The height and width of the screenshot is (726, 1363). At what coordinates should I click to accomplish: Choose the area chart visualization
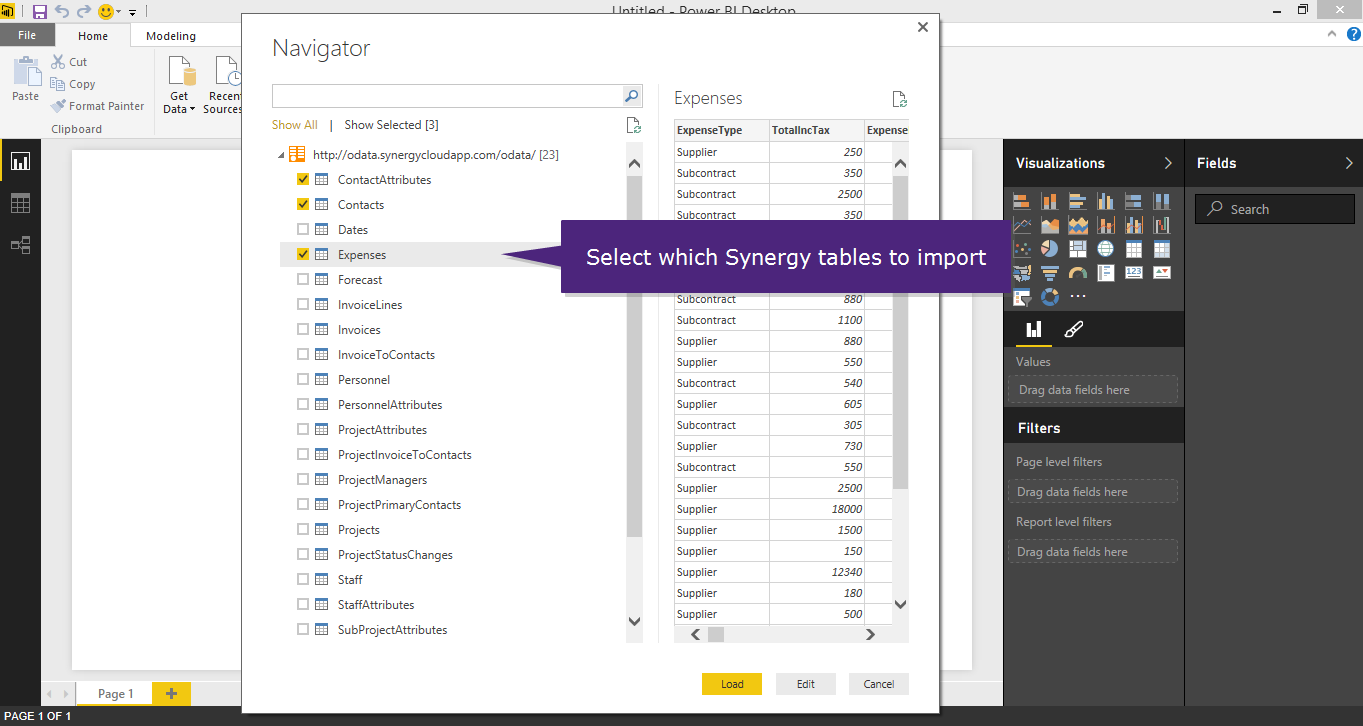tap(1049, 225)
